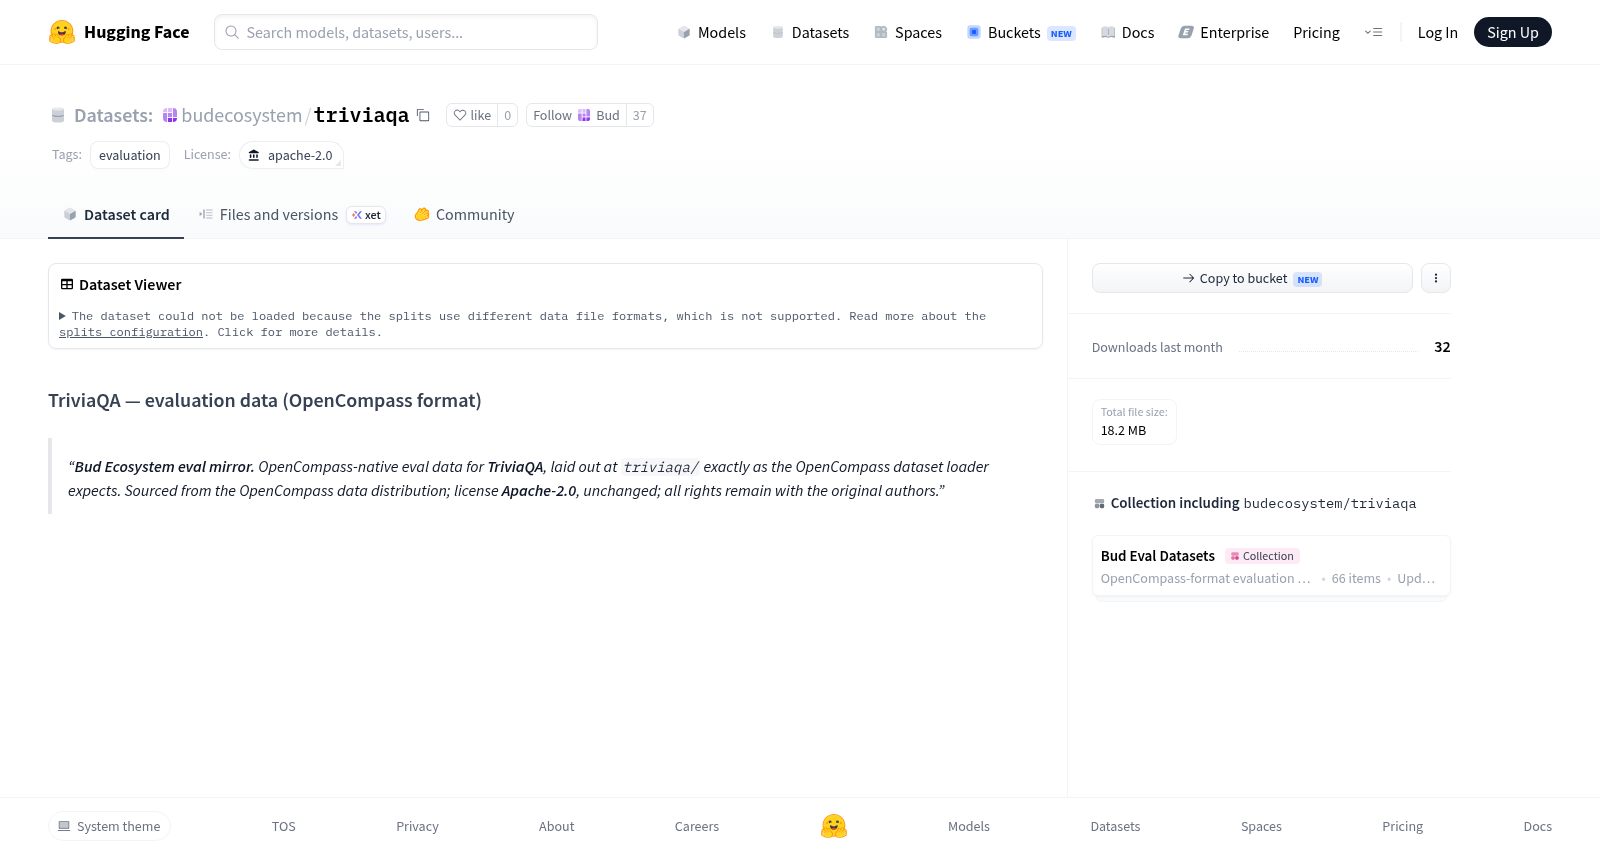
Task: Open the Careers footer link
Action: (x=697, y=826)
